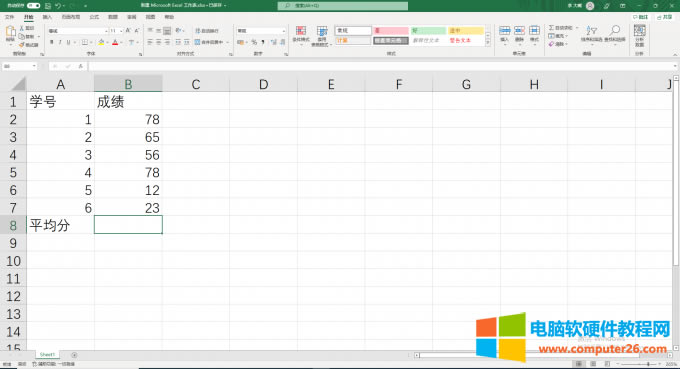
Task: Open Conditional Formatting in the ribbon
Action: 301,35
